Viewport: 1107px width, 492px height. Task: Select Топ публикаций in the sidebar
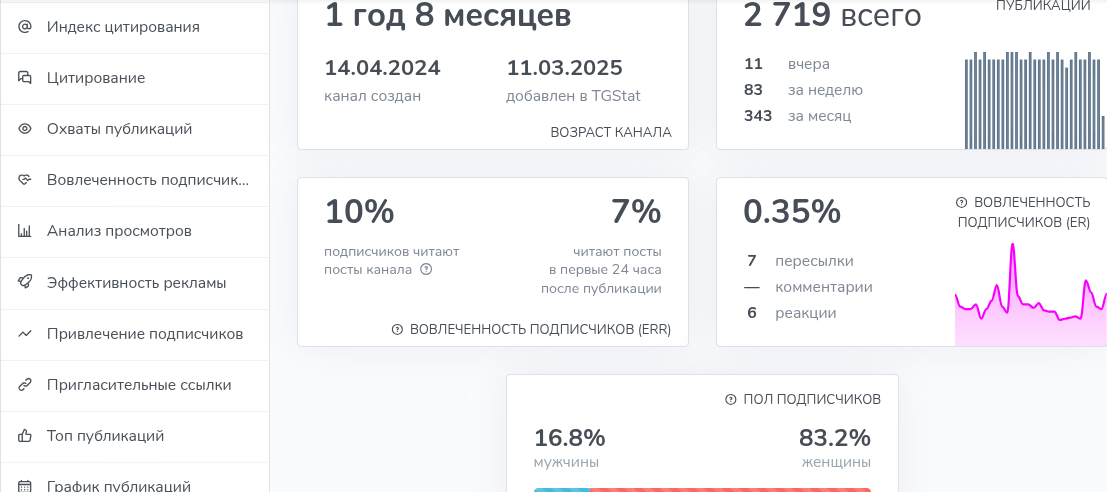pyautogui.click(x=105, y=436)
